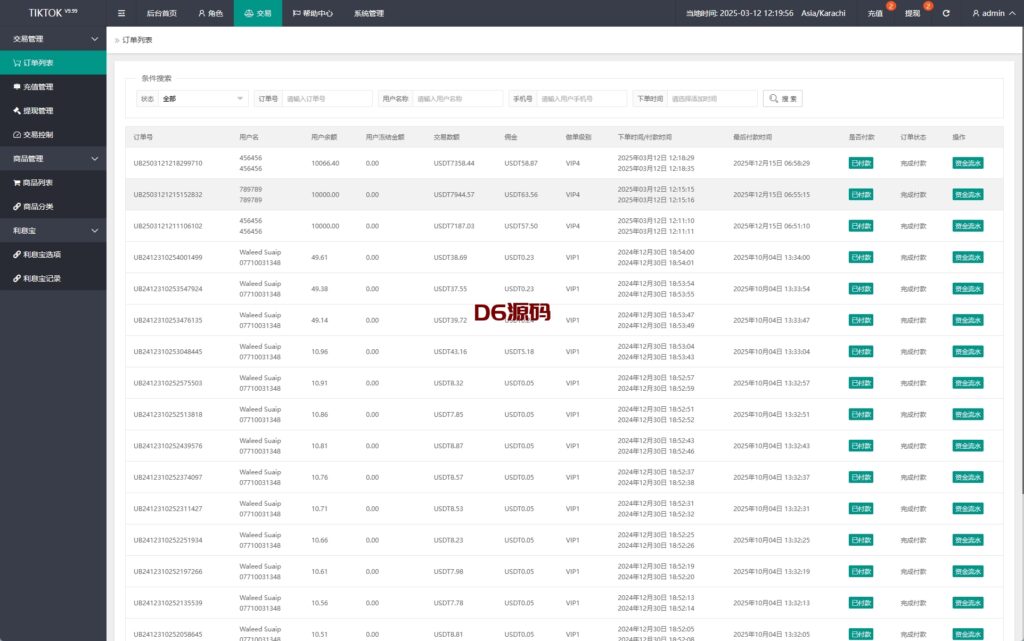
Task: Click 资金流水 for order UB2412310252135539
Action: [968, 602]
